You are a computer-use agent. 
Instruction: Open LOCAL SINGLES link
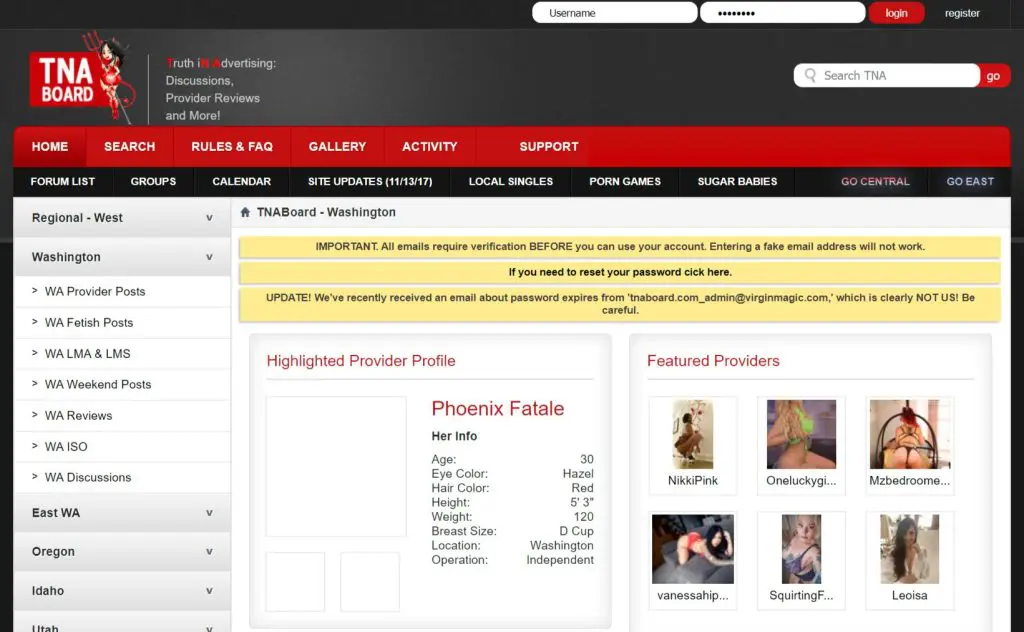511,182
